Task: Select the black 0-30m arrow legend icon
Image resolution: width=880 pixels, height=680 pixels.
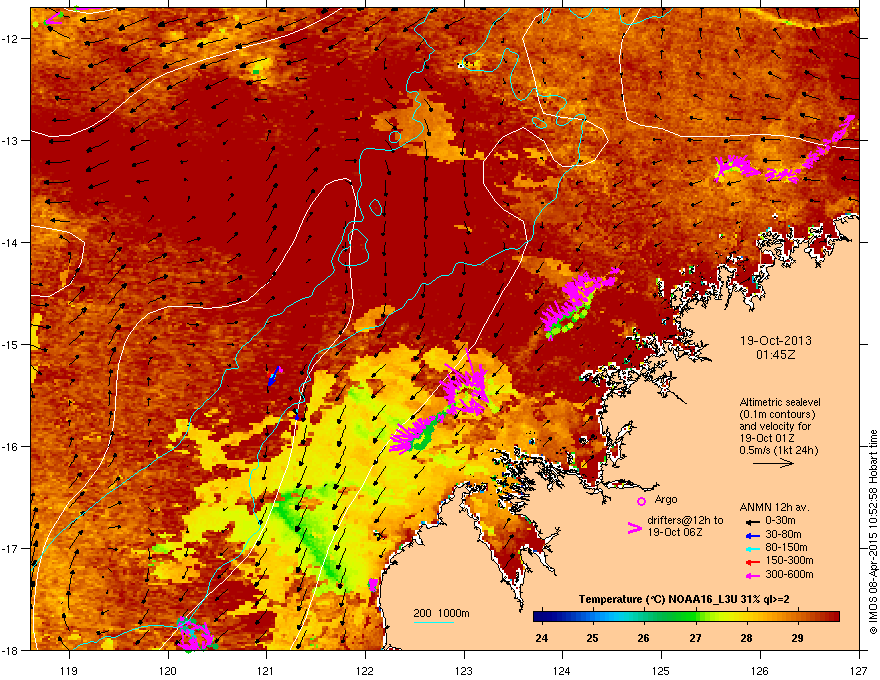Action: click(x=752, y=521)
